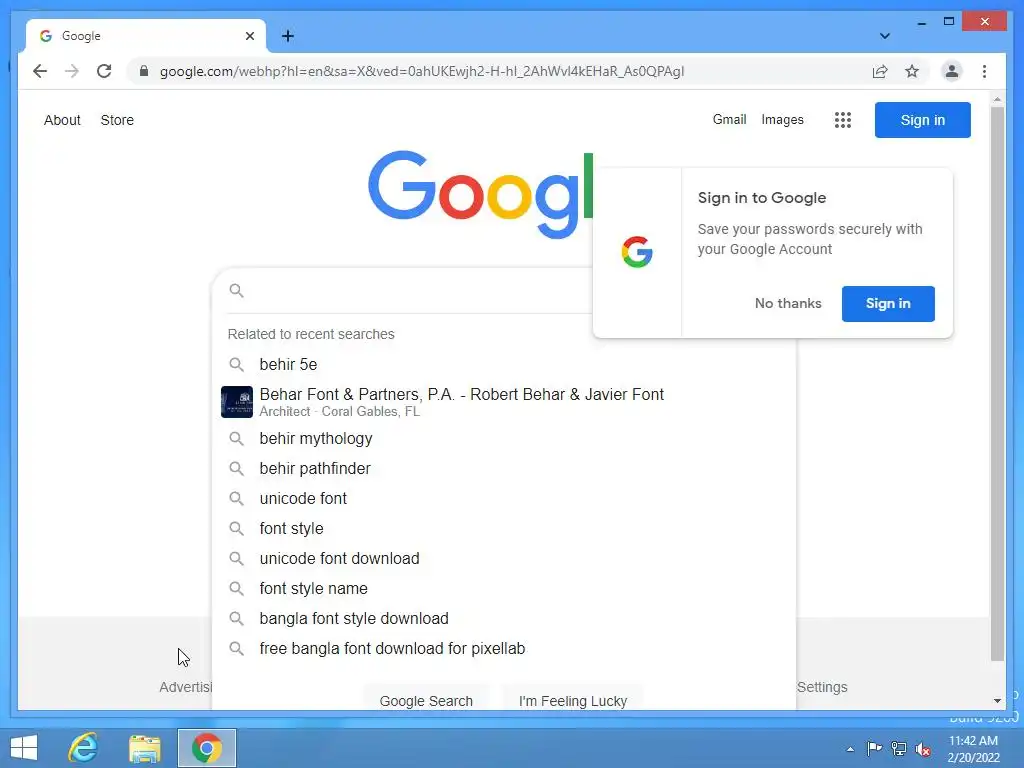
Task: Open the Action Center flag icon
Action: point(874,749)
